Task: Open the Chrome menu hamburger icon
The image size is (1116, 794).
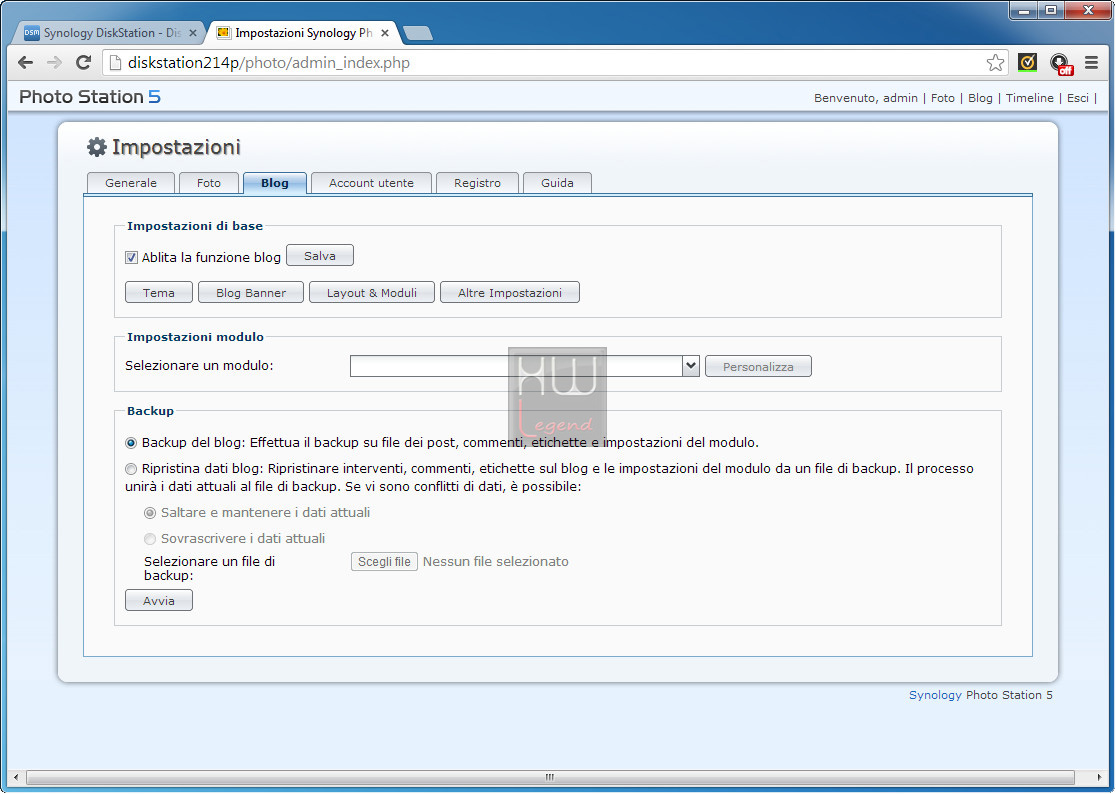Action: [x=1091, y=63]
